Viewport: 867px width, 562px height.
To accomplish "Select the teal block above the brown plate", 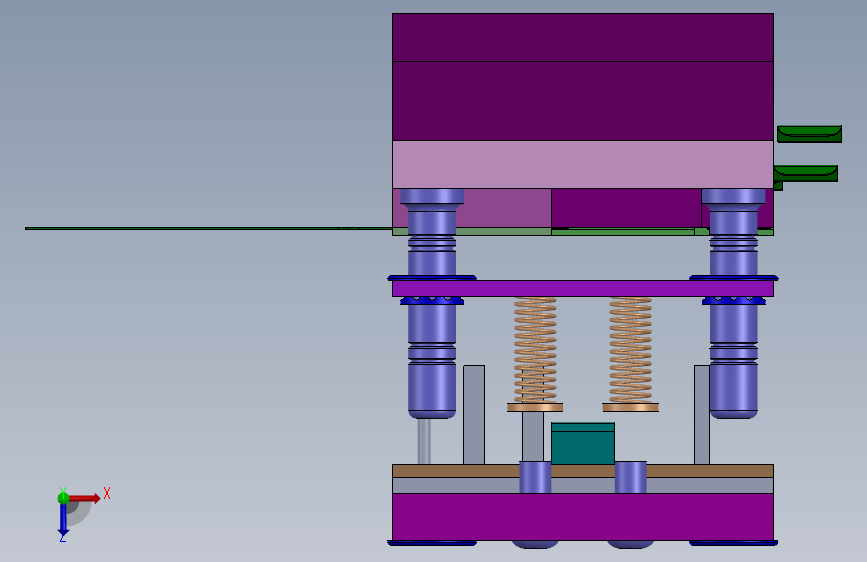I will click(583, 444).
